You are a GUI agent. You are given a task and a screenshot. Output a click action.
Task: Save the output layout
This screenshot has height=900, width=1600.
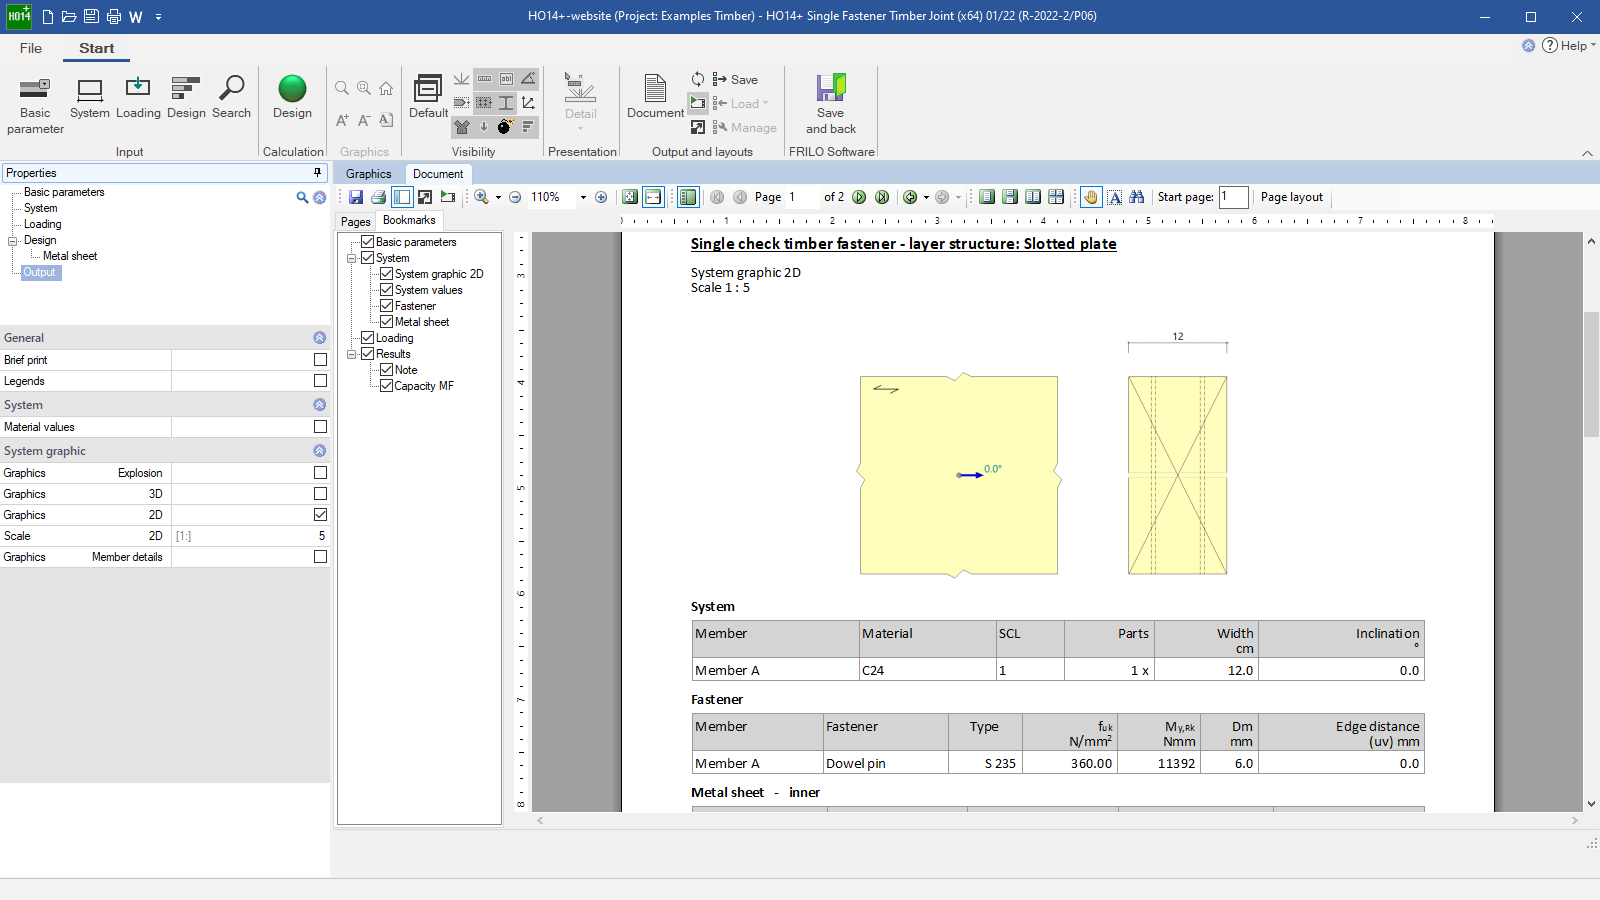click(x=735, y=79)
